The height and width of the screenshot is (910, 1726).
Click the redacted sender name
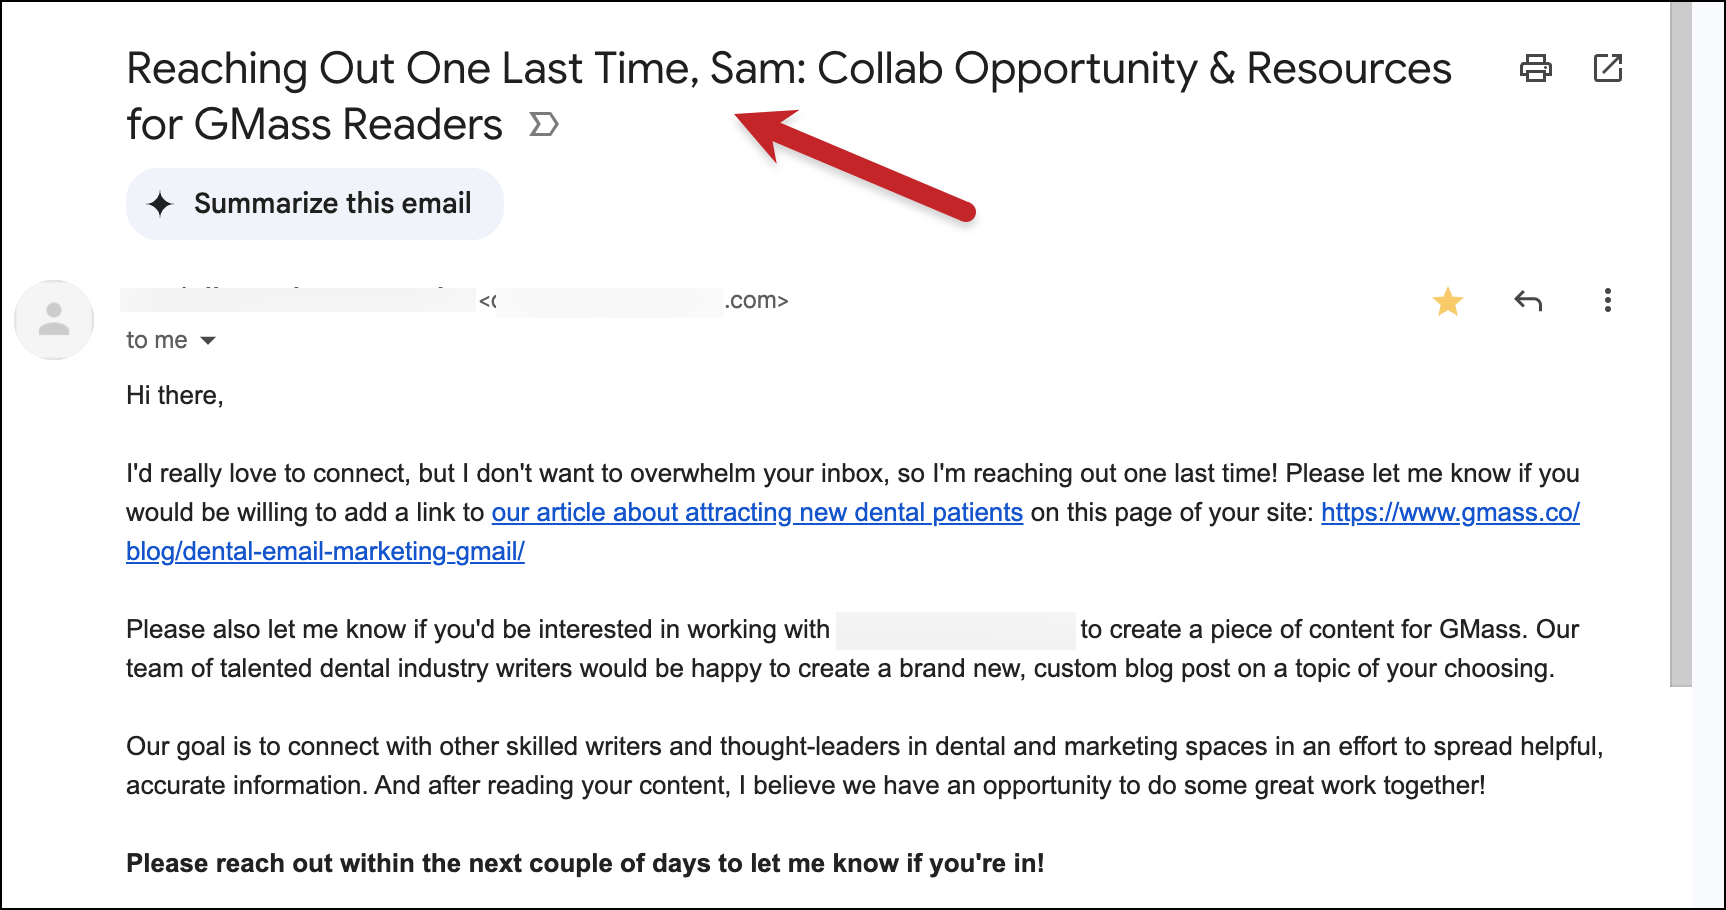(x=297, y=300)
